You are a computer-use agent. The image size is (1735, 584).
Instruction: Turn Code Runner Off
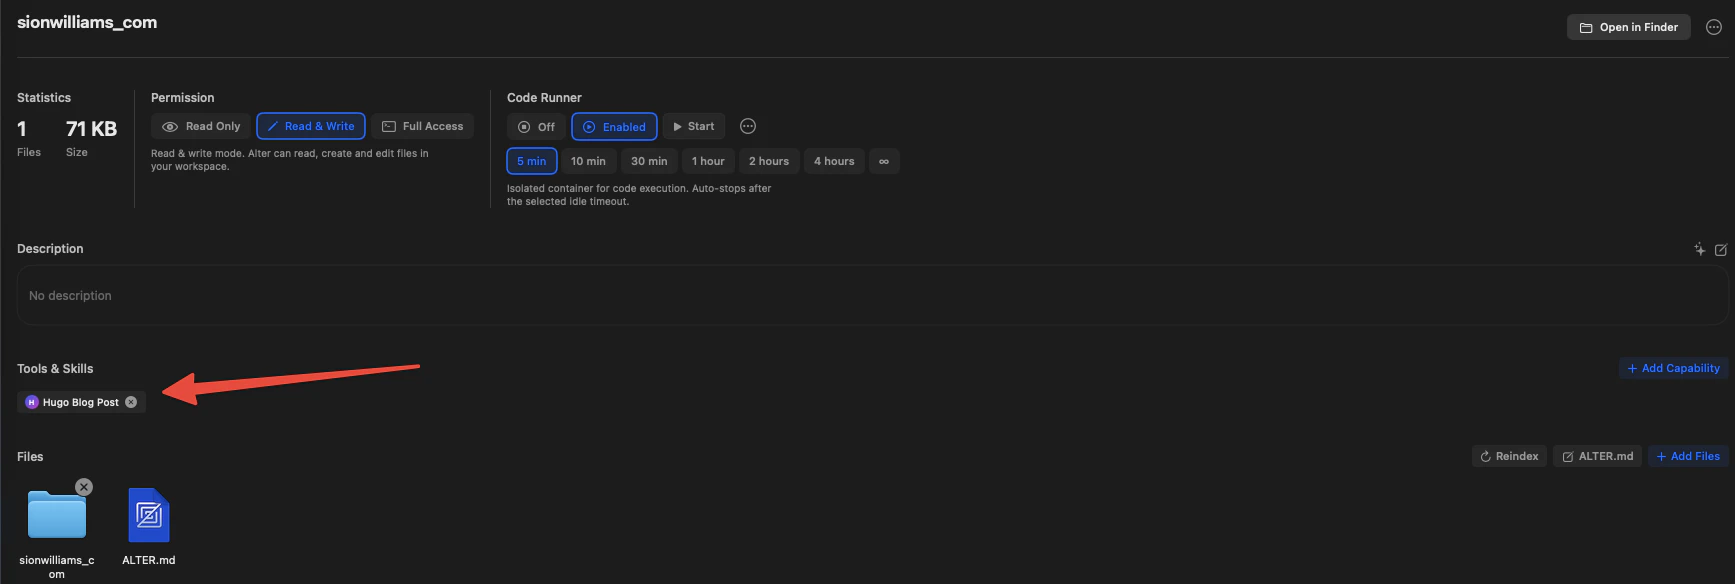[x=536, y=127]
